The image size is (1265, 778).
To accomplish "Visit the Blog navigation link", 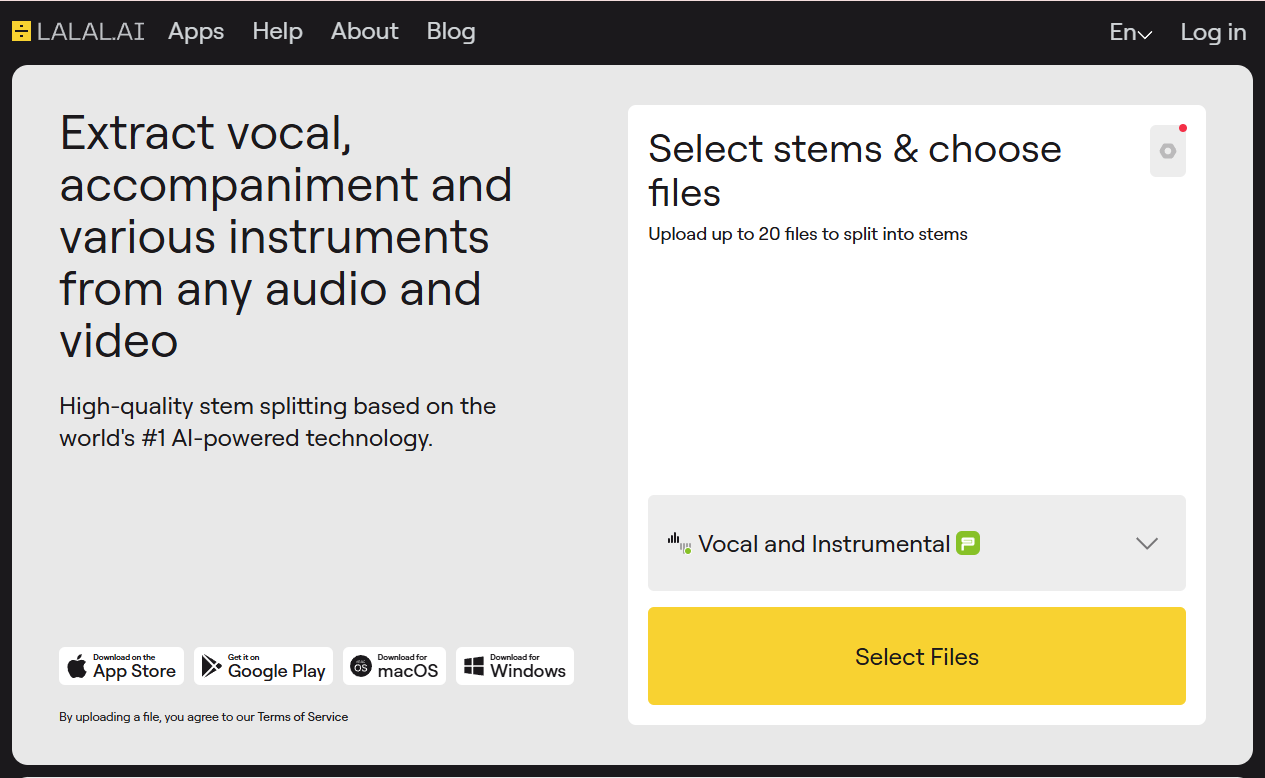I will point(451,32).
